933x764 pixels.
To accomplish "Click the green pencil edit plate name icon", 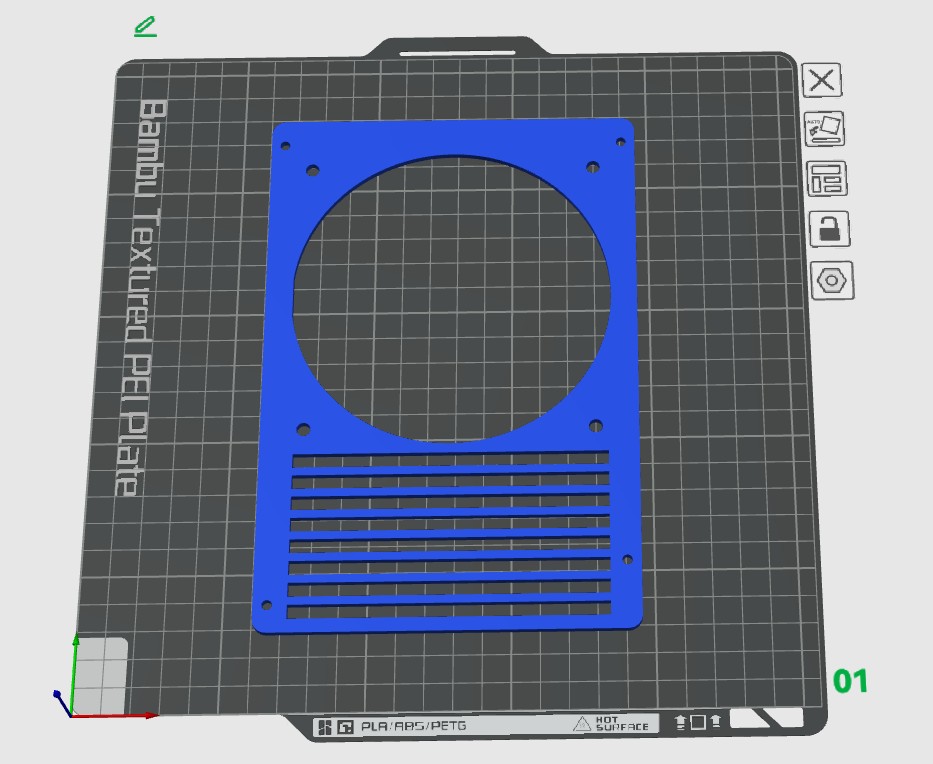I will (145, 27).
